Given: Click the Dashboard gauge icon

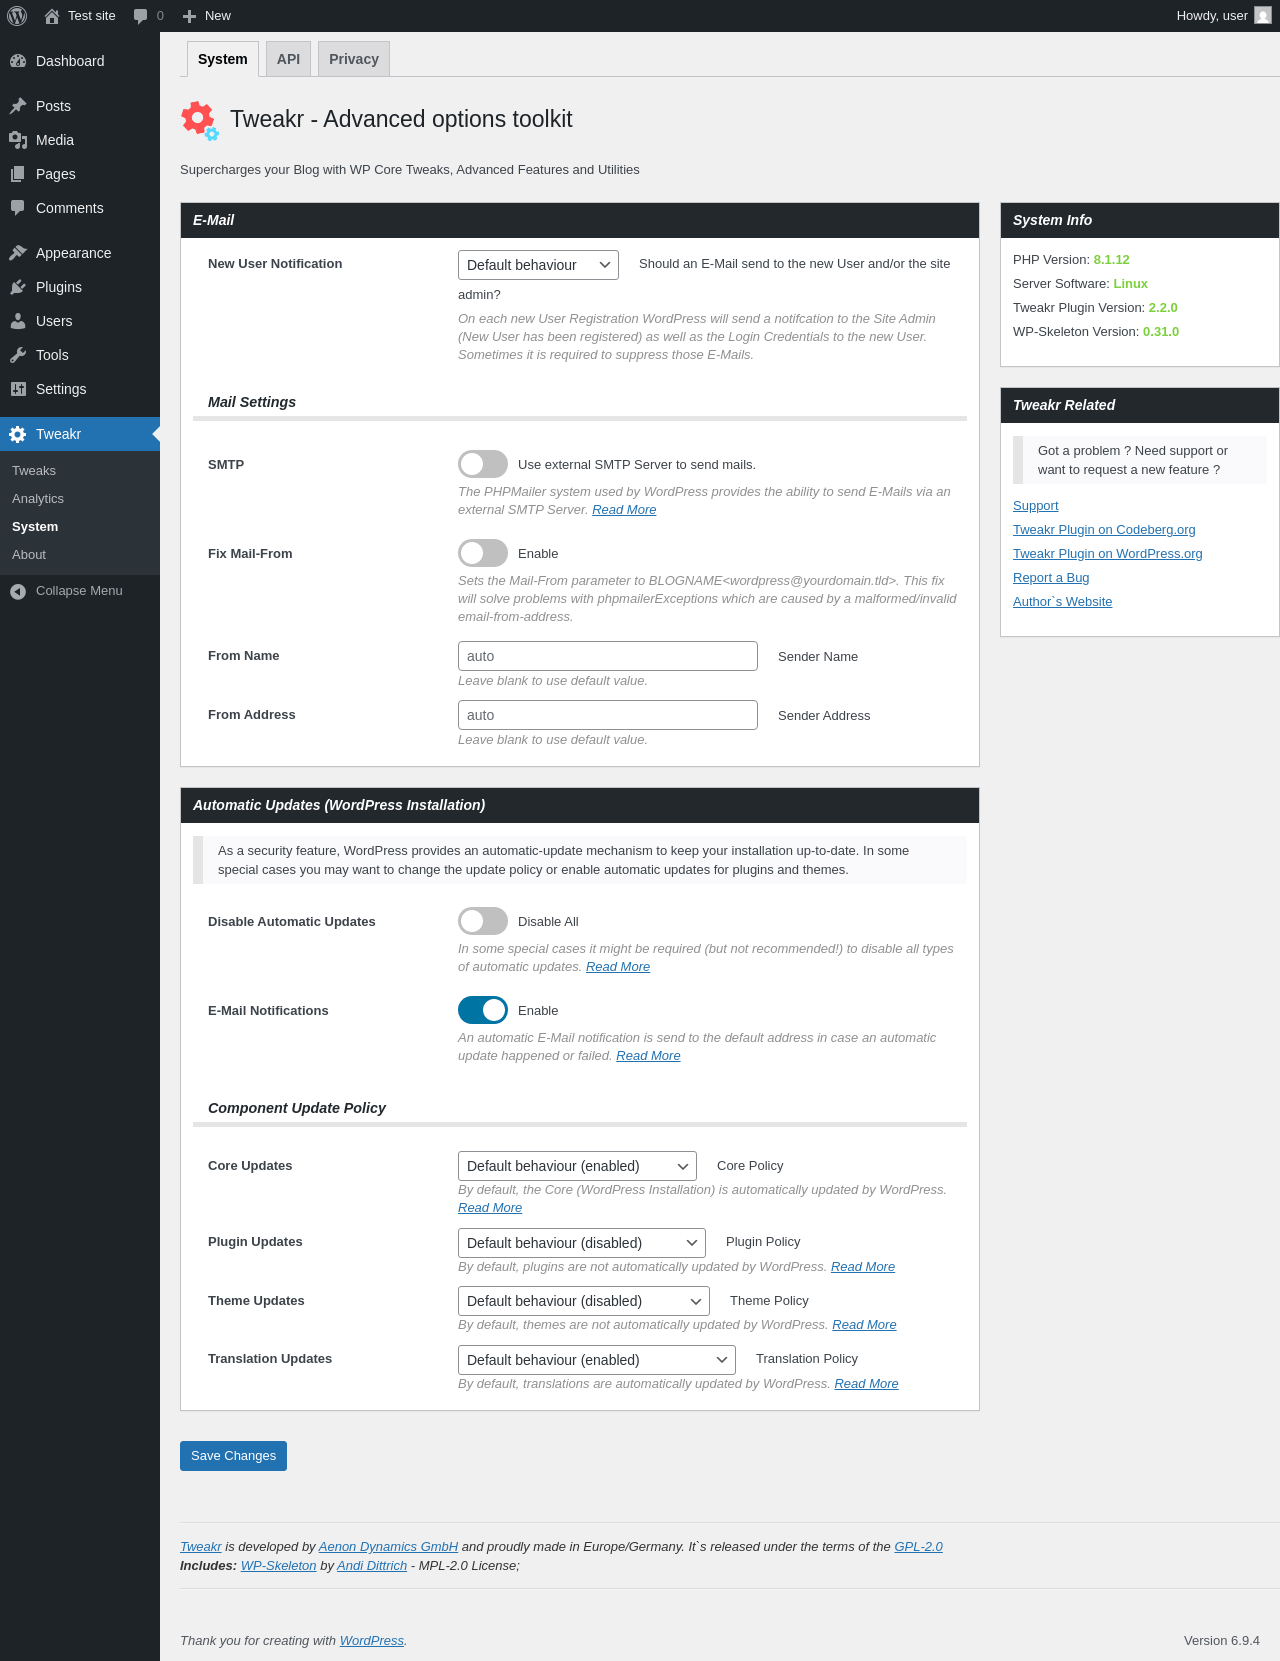Looking at the screenshot, I should tap(18, 61).
